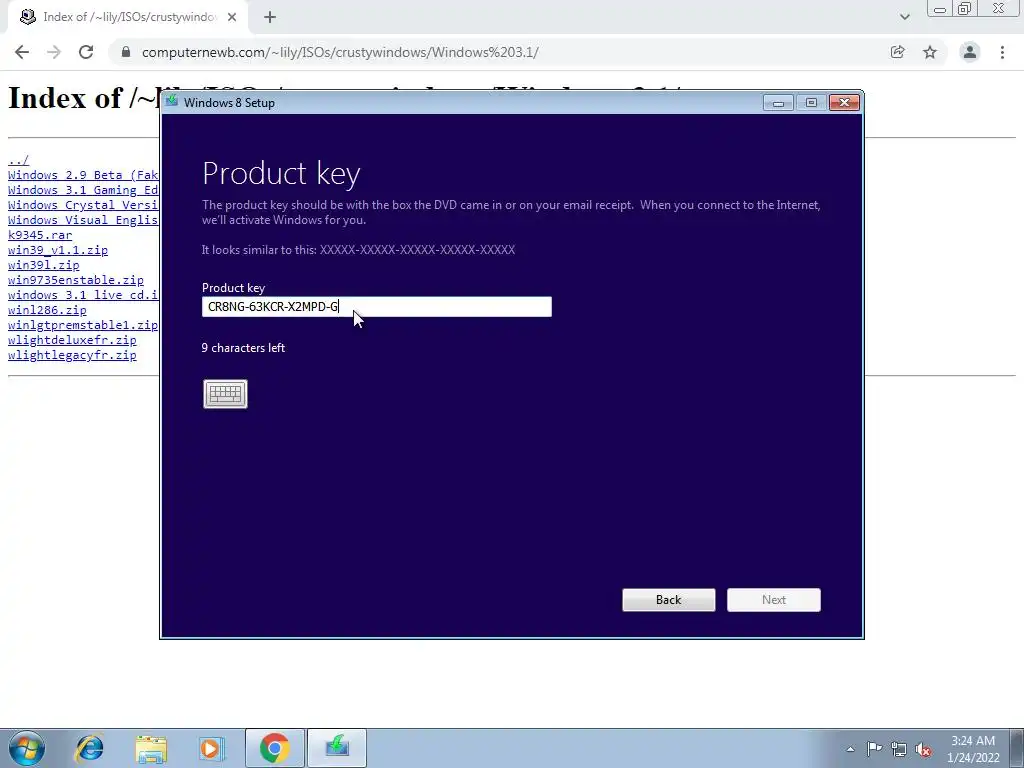Close the Index of tab
Viewport: 1024px width, 768px height.
(232, 17)
